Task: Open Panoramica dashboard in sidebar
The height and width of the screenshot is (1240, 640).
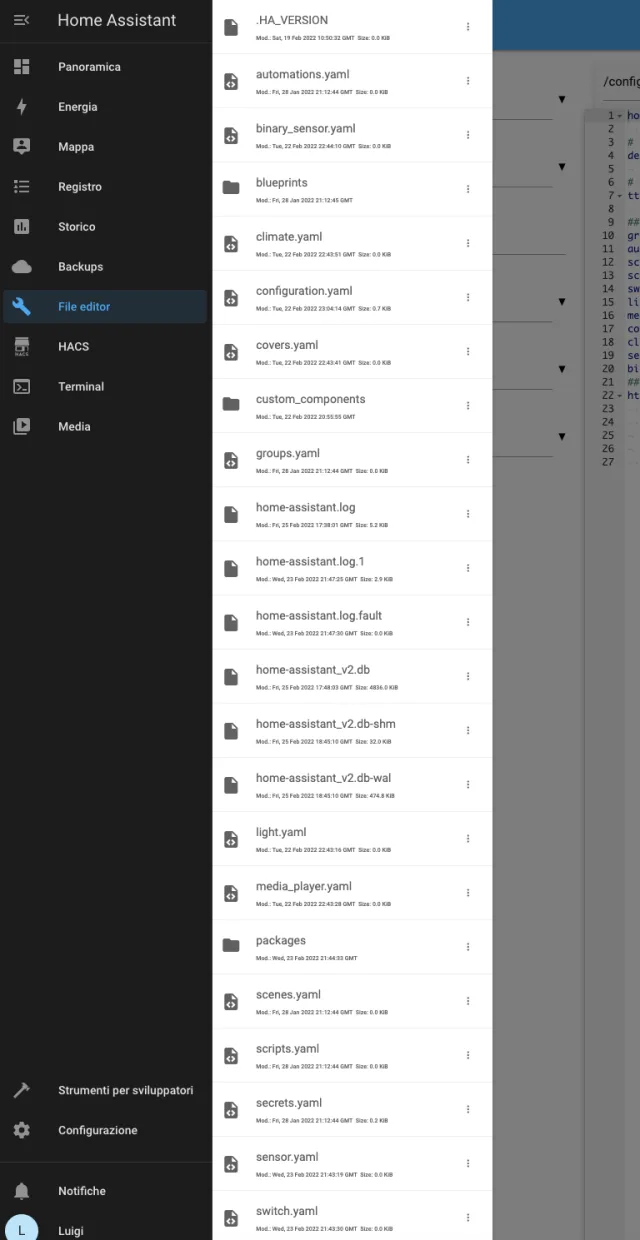Action: (x=105, y=67)
